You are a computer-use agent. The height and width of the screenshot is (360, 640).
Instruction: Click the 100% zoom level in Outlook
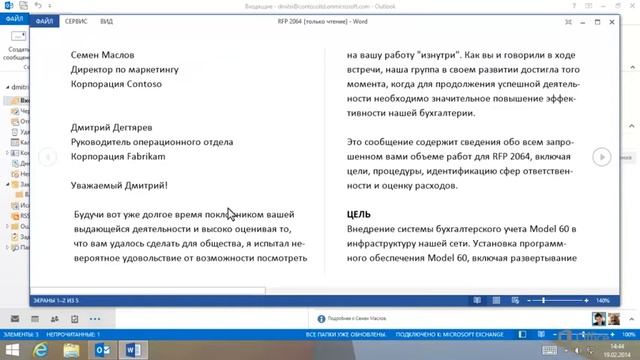[x=629, y=334]
